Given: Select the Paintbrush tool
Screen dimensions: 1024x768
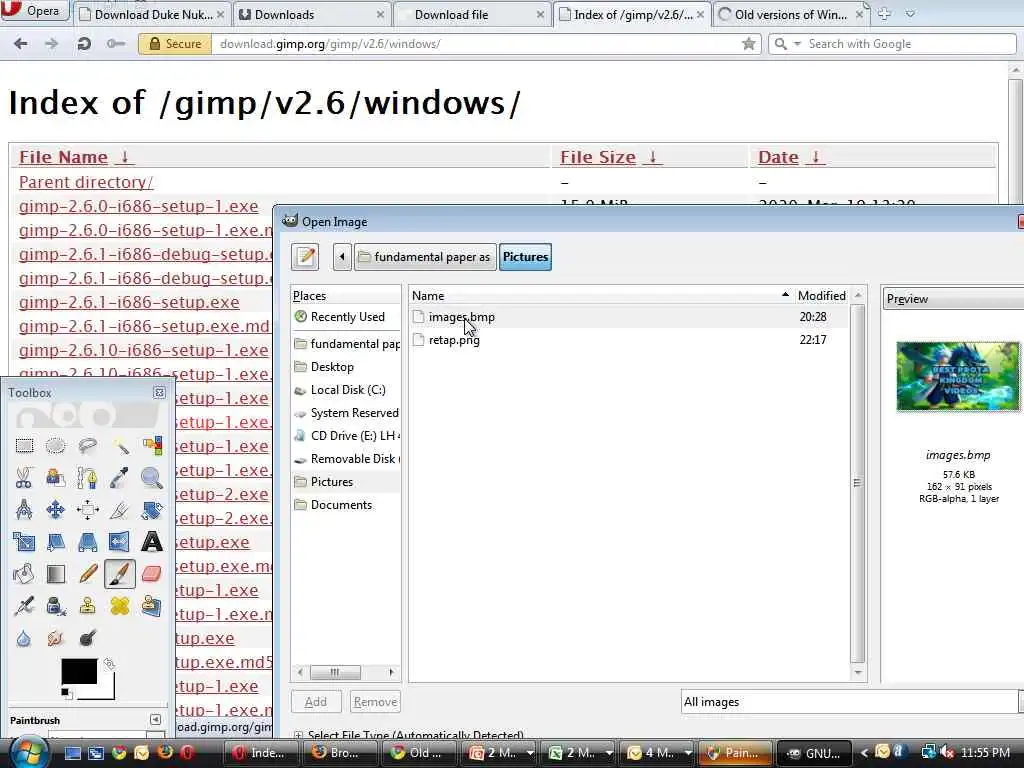Looking at the screenshot, I should (x=120, y=574).
